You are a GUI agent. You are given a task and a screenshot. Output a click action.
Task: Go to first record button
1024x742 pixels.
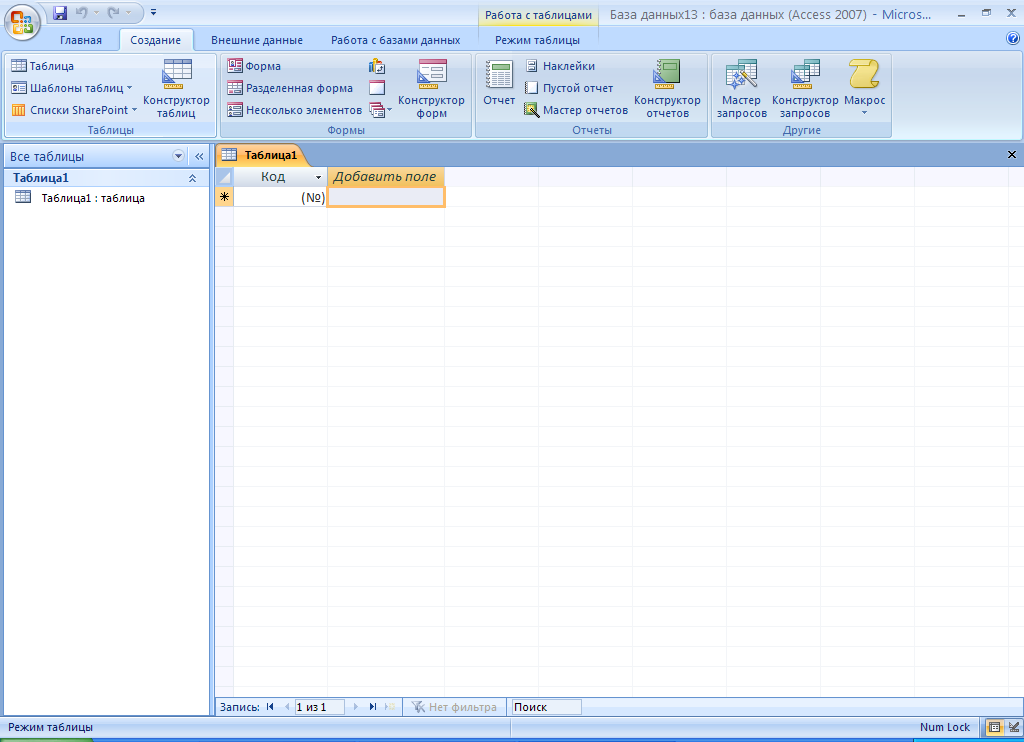tap(270, 707)
